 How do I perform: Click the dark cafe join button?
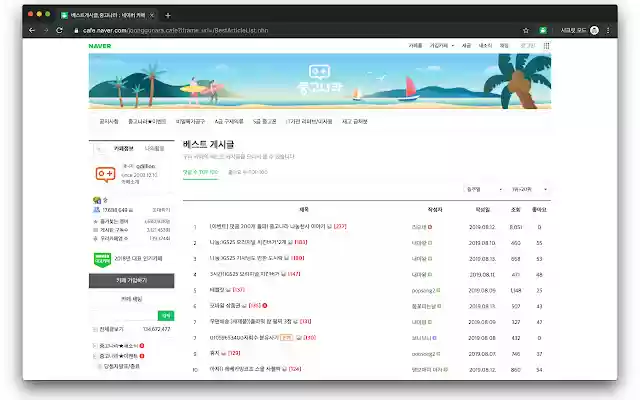[131, 281]
